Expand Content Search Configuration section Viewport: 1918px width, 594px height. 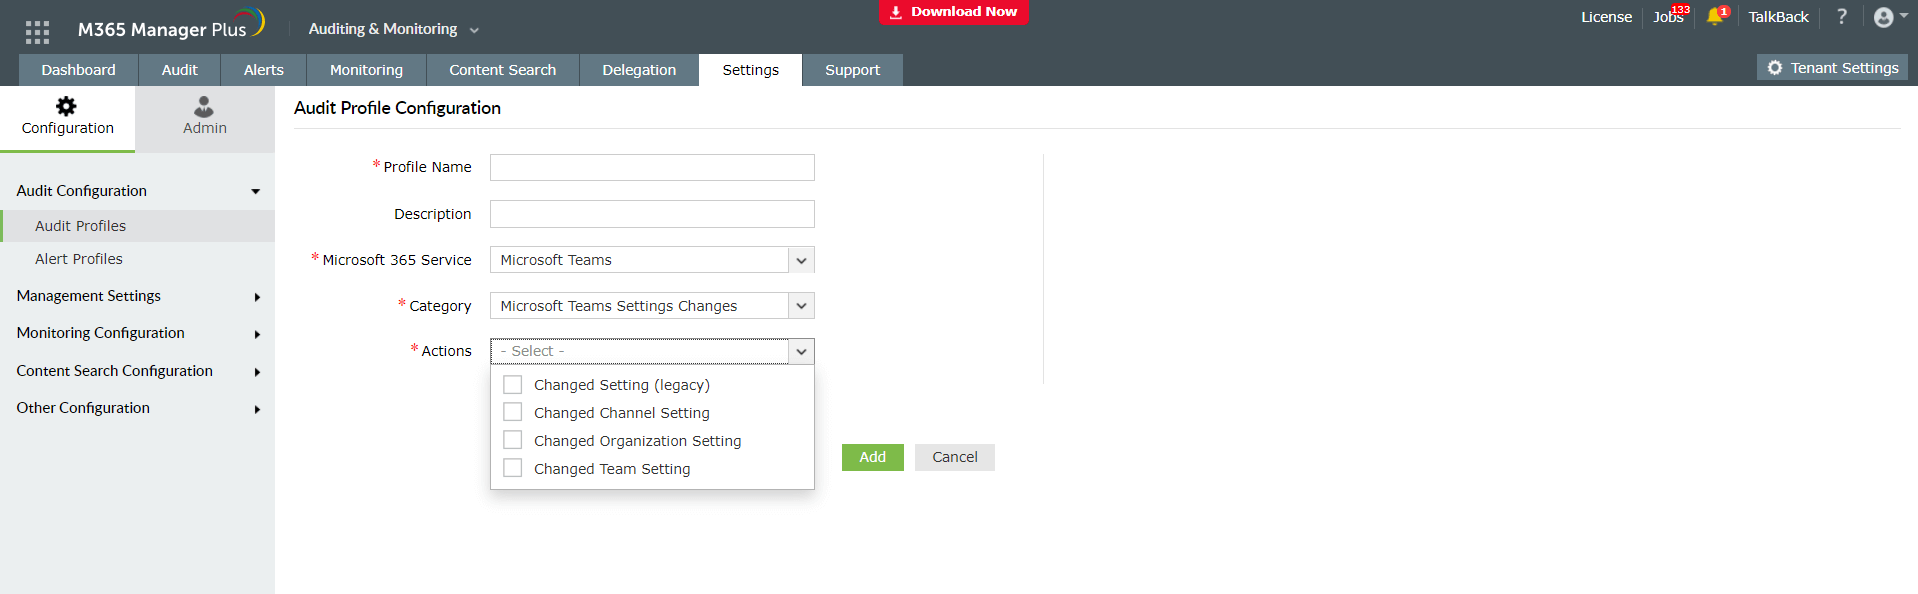(x=137, y=371)
